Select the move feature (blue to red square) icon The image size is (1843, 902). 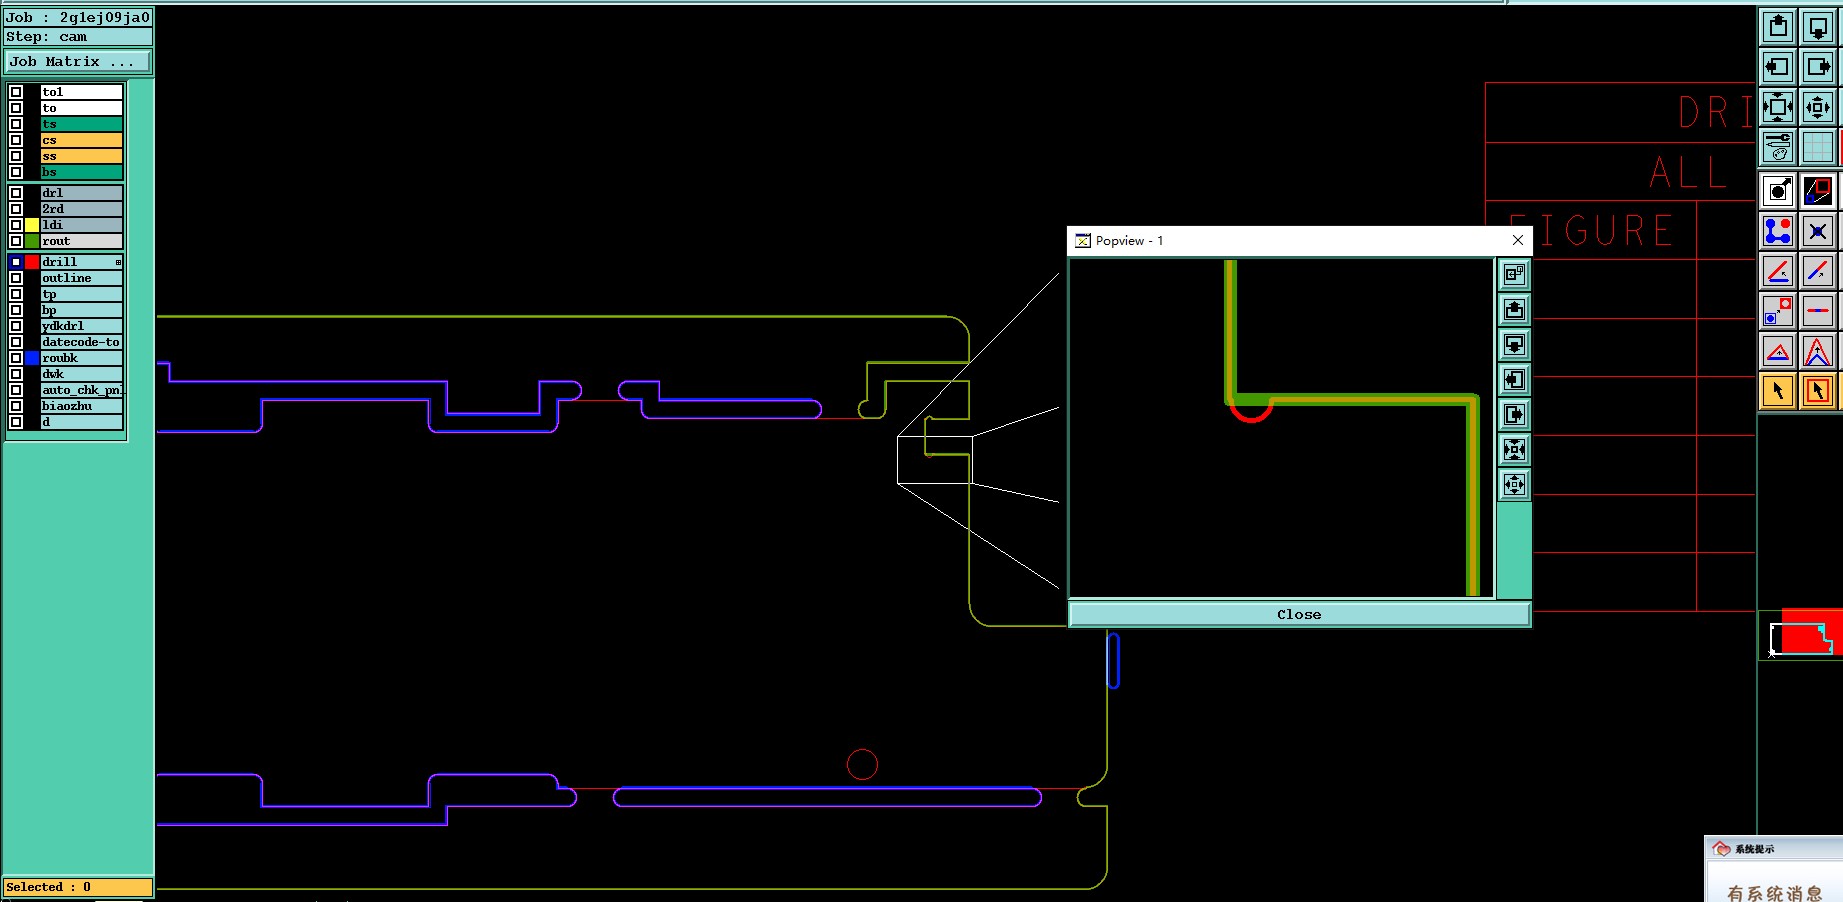1778,311
